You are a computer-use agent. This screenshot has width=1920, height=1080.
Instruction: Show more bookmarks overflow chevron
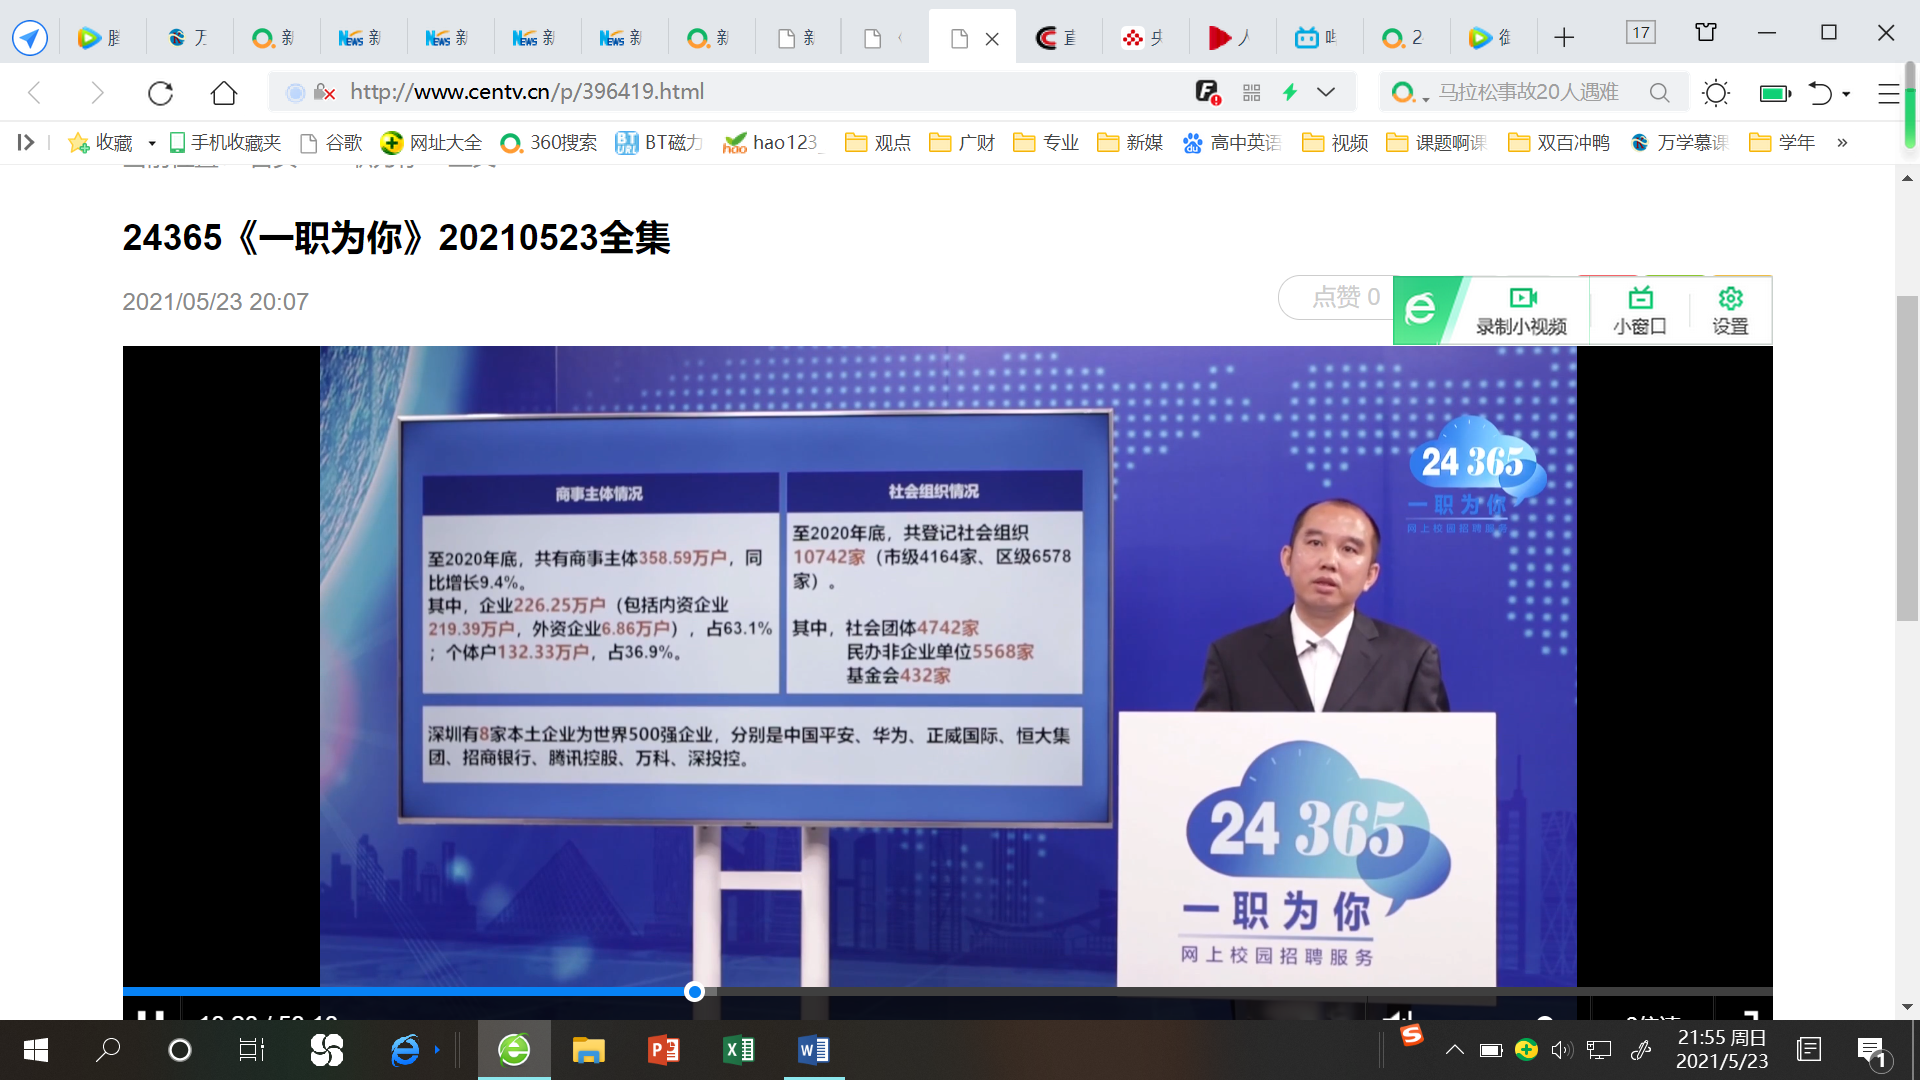1842,143
